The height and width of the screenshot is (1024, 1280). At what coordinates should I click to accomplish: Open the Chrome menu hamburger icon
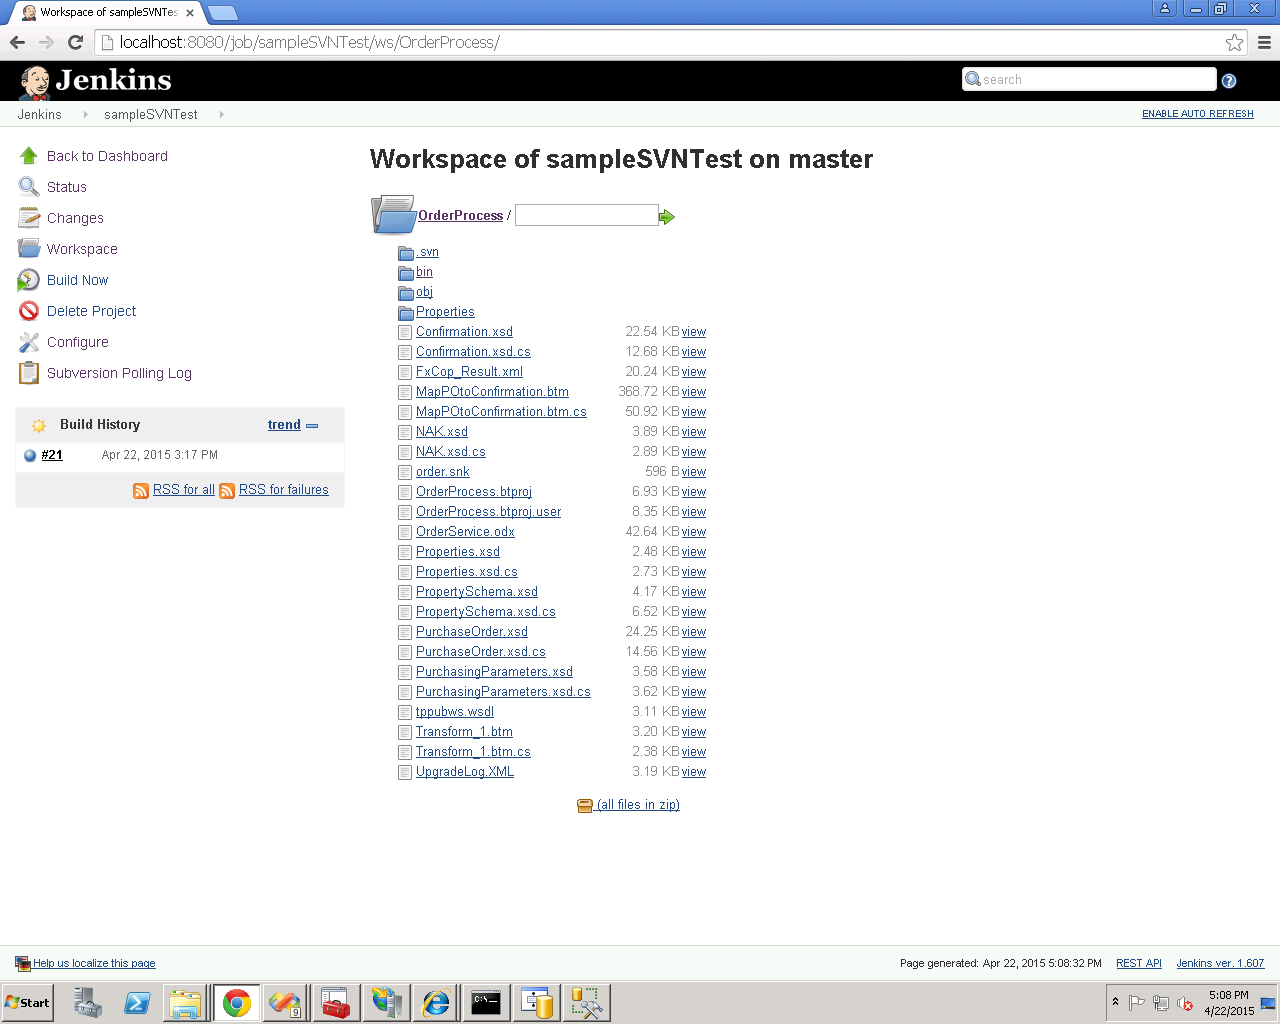pos(1264,42)
